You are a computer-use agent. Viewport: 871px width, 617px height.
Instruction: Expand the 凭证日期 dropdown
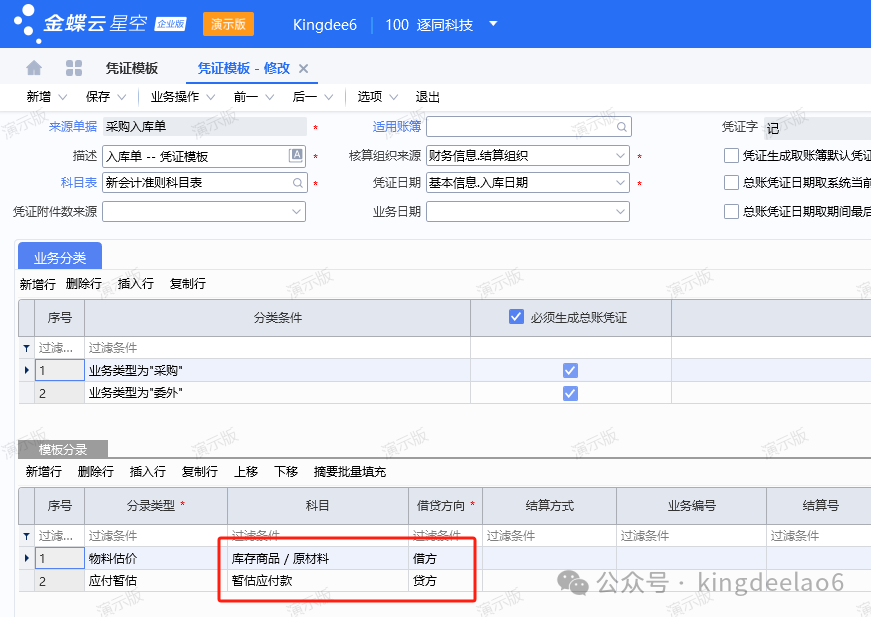point(620,183)
